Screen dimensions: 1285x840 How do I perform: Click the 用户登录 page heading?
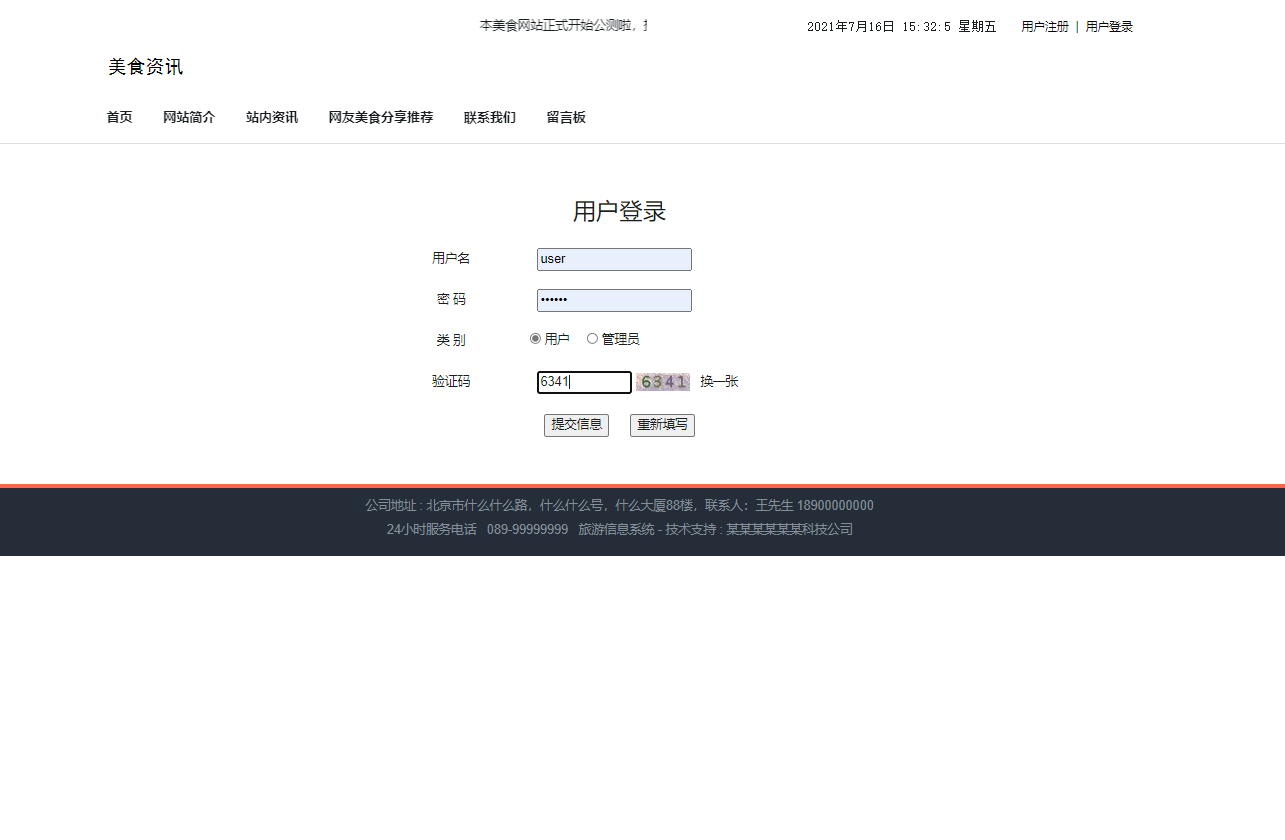[x=620, y=212]
